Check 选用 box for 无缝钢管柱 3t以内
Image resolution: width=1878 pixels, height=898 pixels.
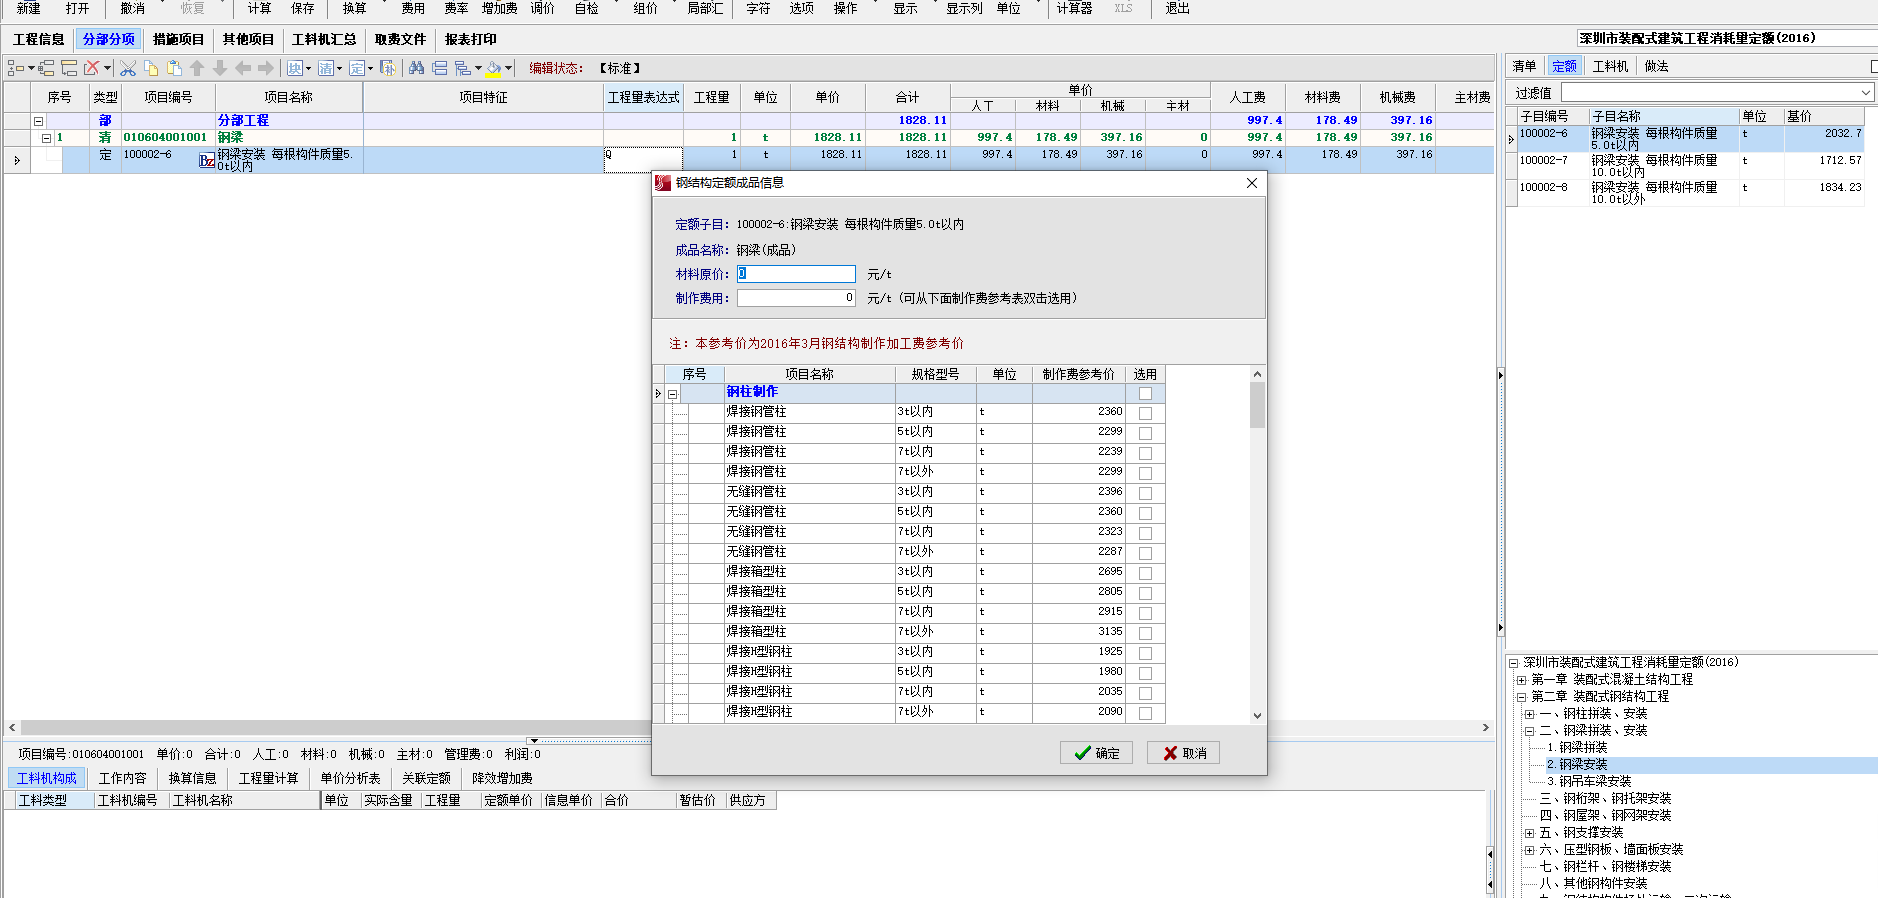[x=1145, y=493]
